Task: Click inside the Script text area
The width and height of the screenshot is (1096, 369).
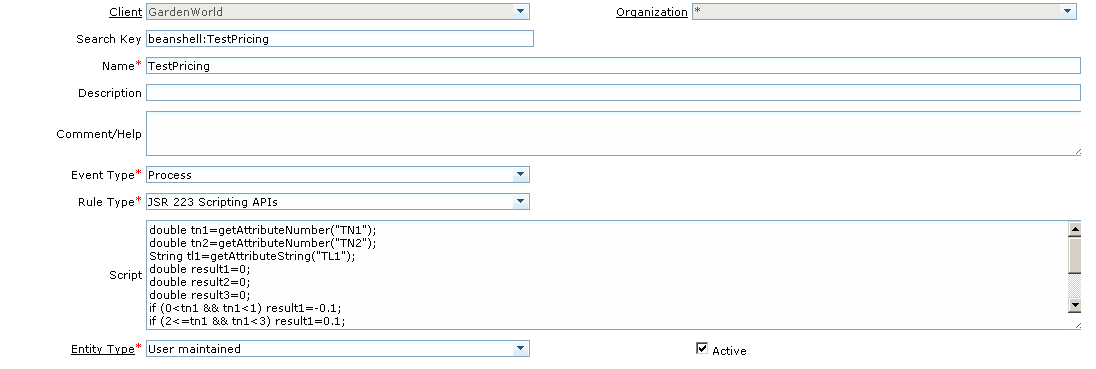Action: (607, 275)
